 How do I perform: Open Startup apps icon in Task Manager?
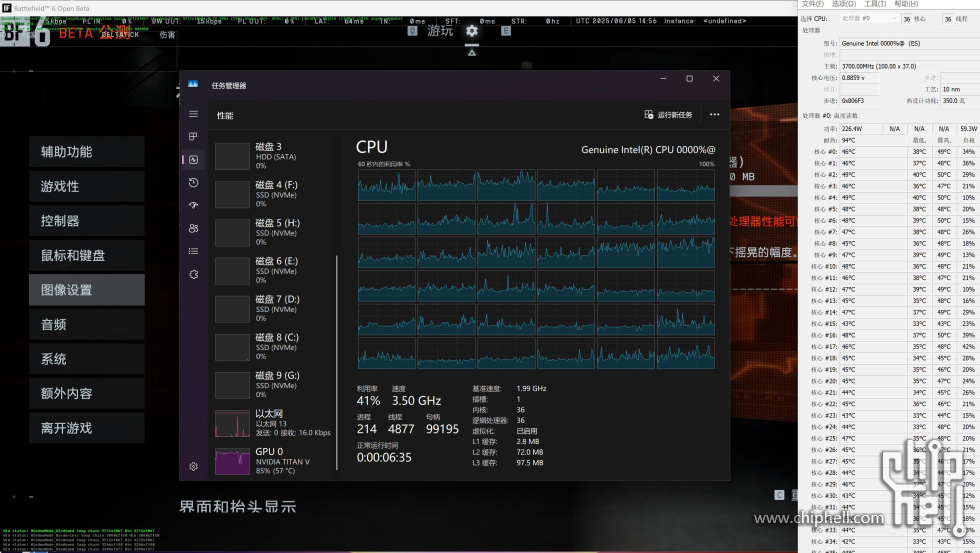(194, 205)
